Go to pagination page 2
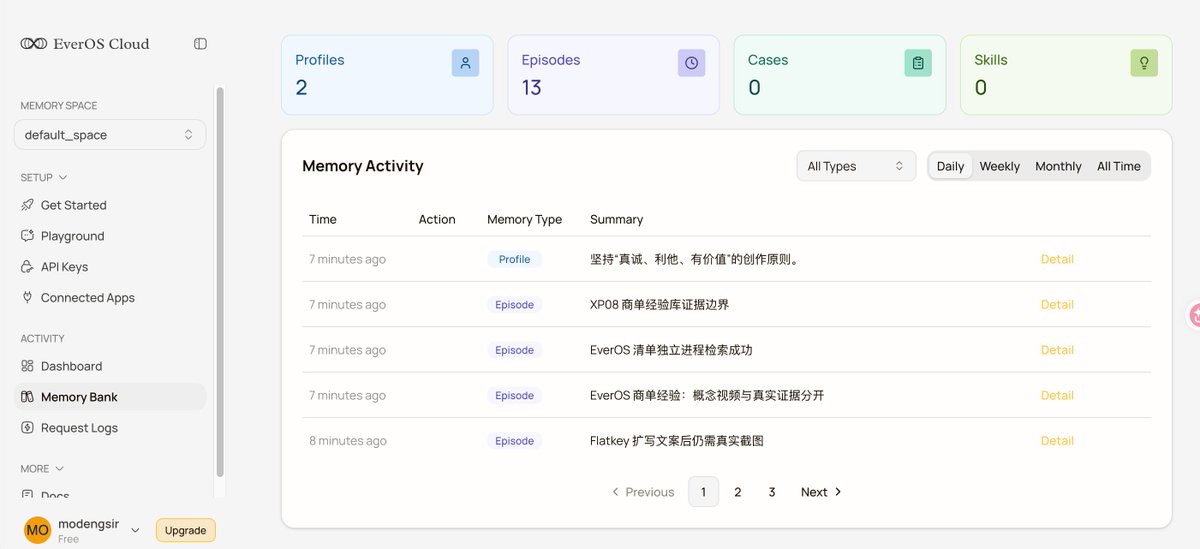 click(x=738, y=492)
